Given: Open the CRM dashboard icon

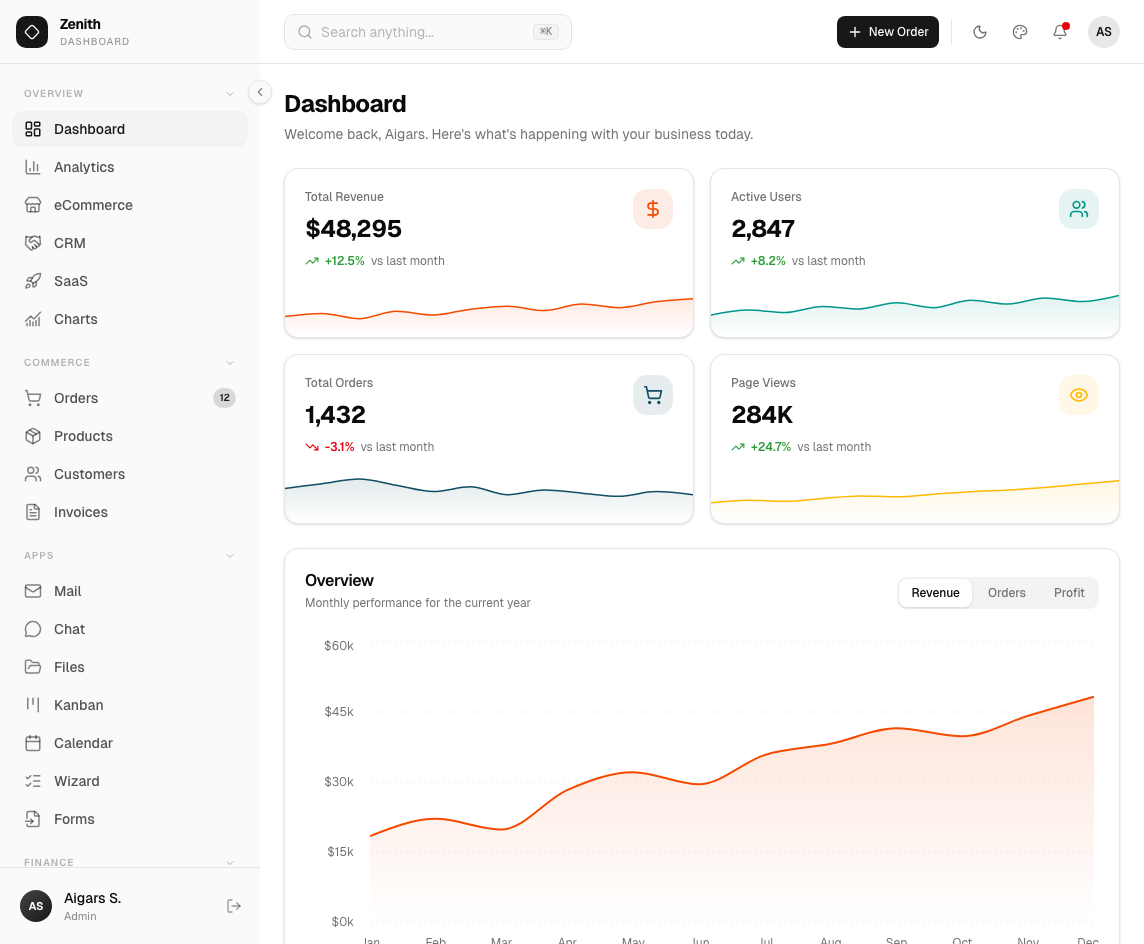Looking at the screenshot, I should (x=33, y=243).
